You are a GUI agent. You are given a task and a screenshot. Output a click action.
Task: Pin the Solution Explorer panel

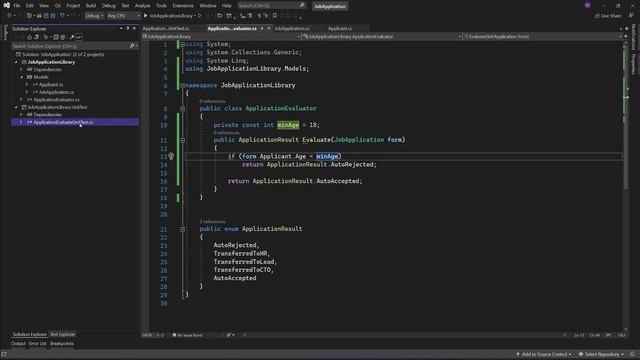128,29
